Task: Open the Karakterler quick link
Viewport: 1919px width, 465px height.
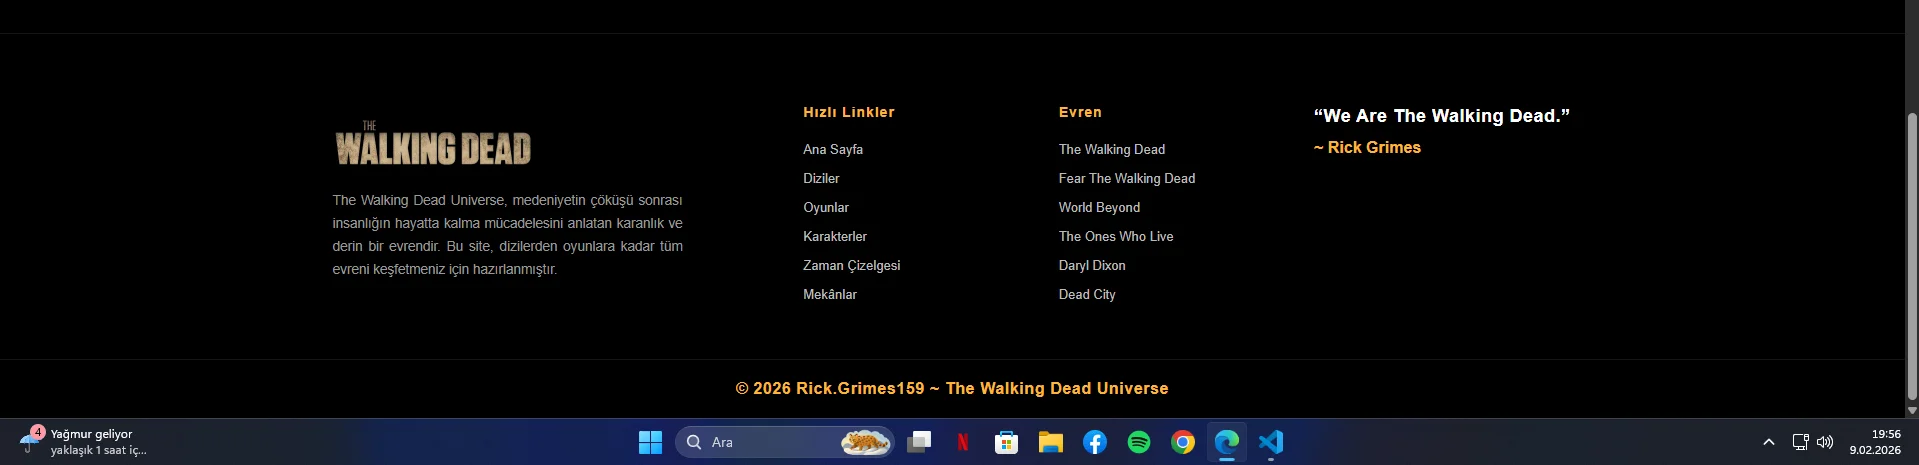Action: click(834, 236)
